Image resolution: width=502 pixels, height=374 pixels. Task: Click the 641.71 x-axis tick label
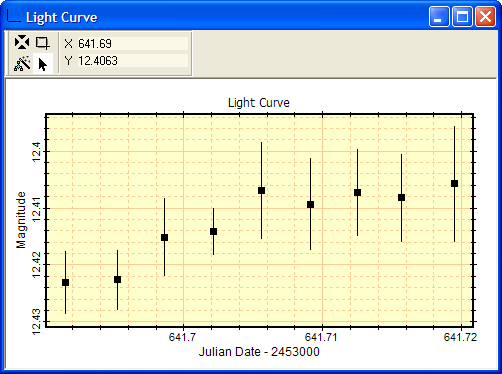tap(321, 337)
